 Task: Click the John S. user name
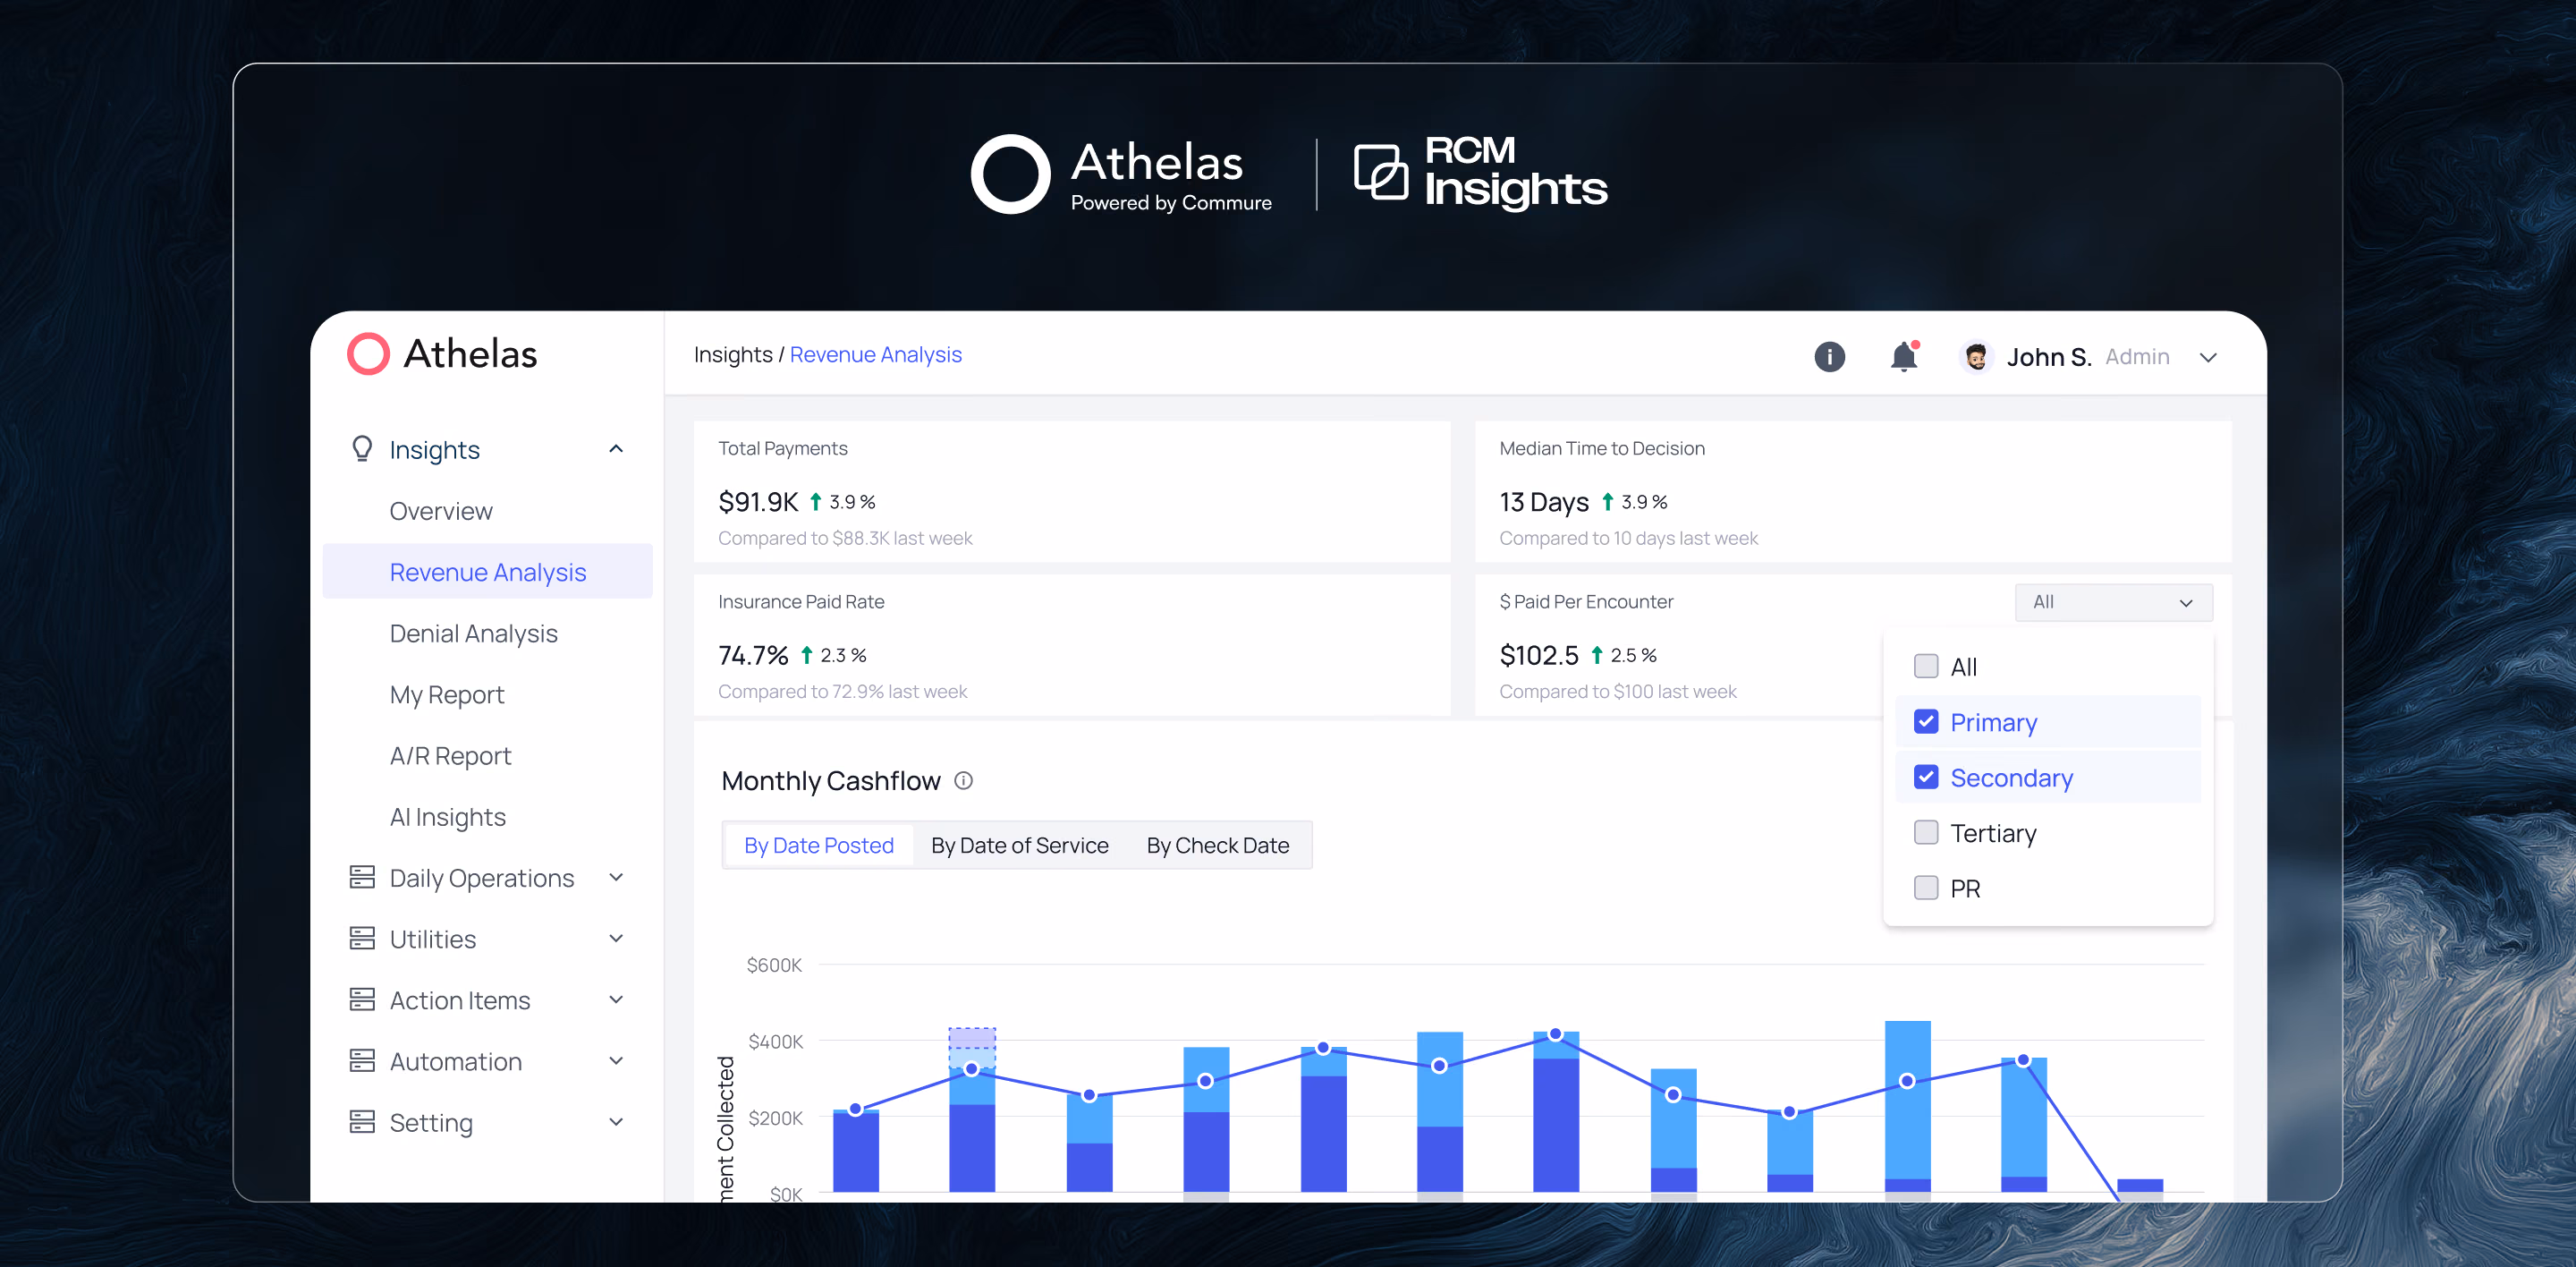[2048, 357]
